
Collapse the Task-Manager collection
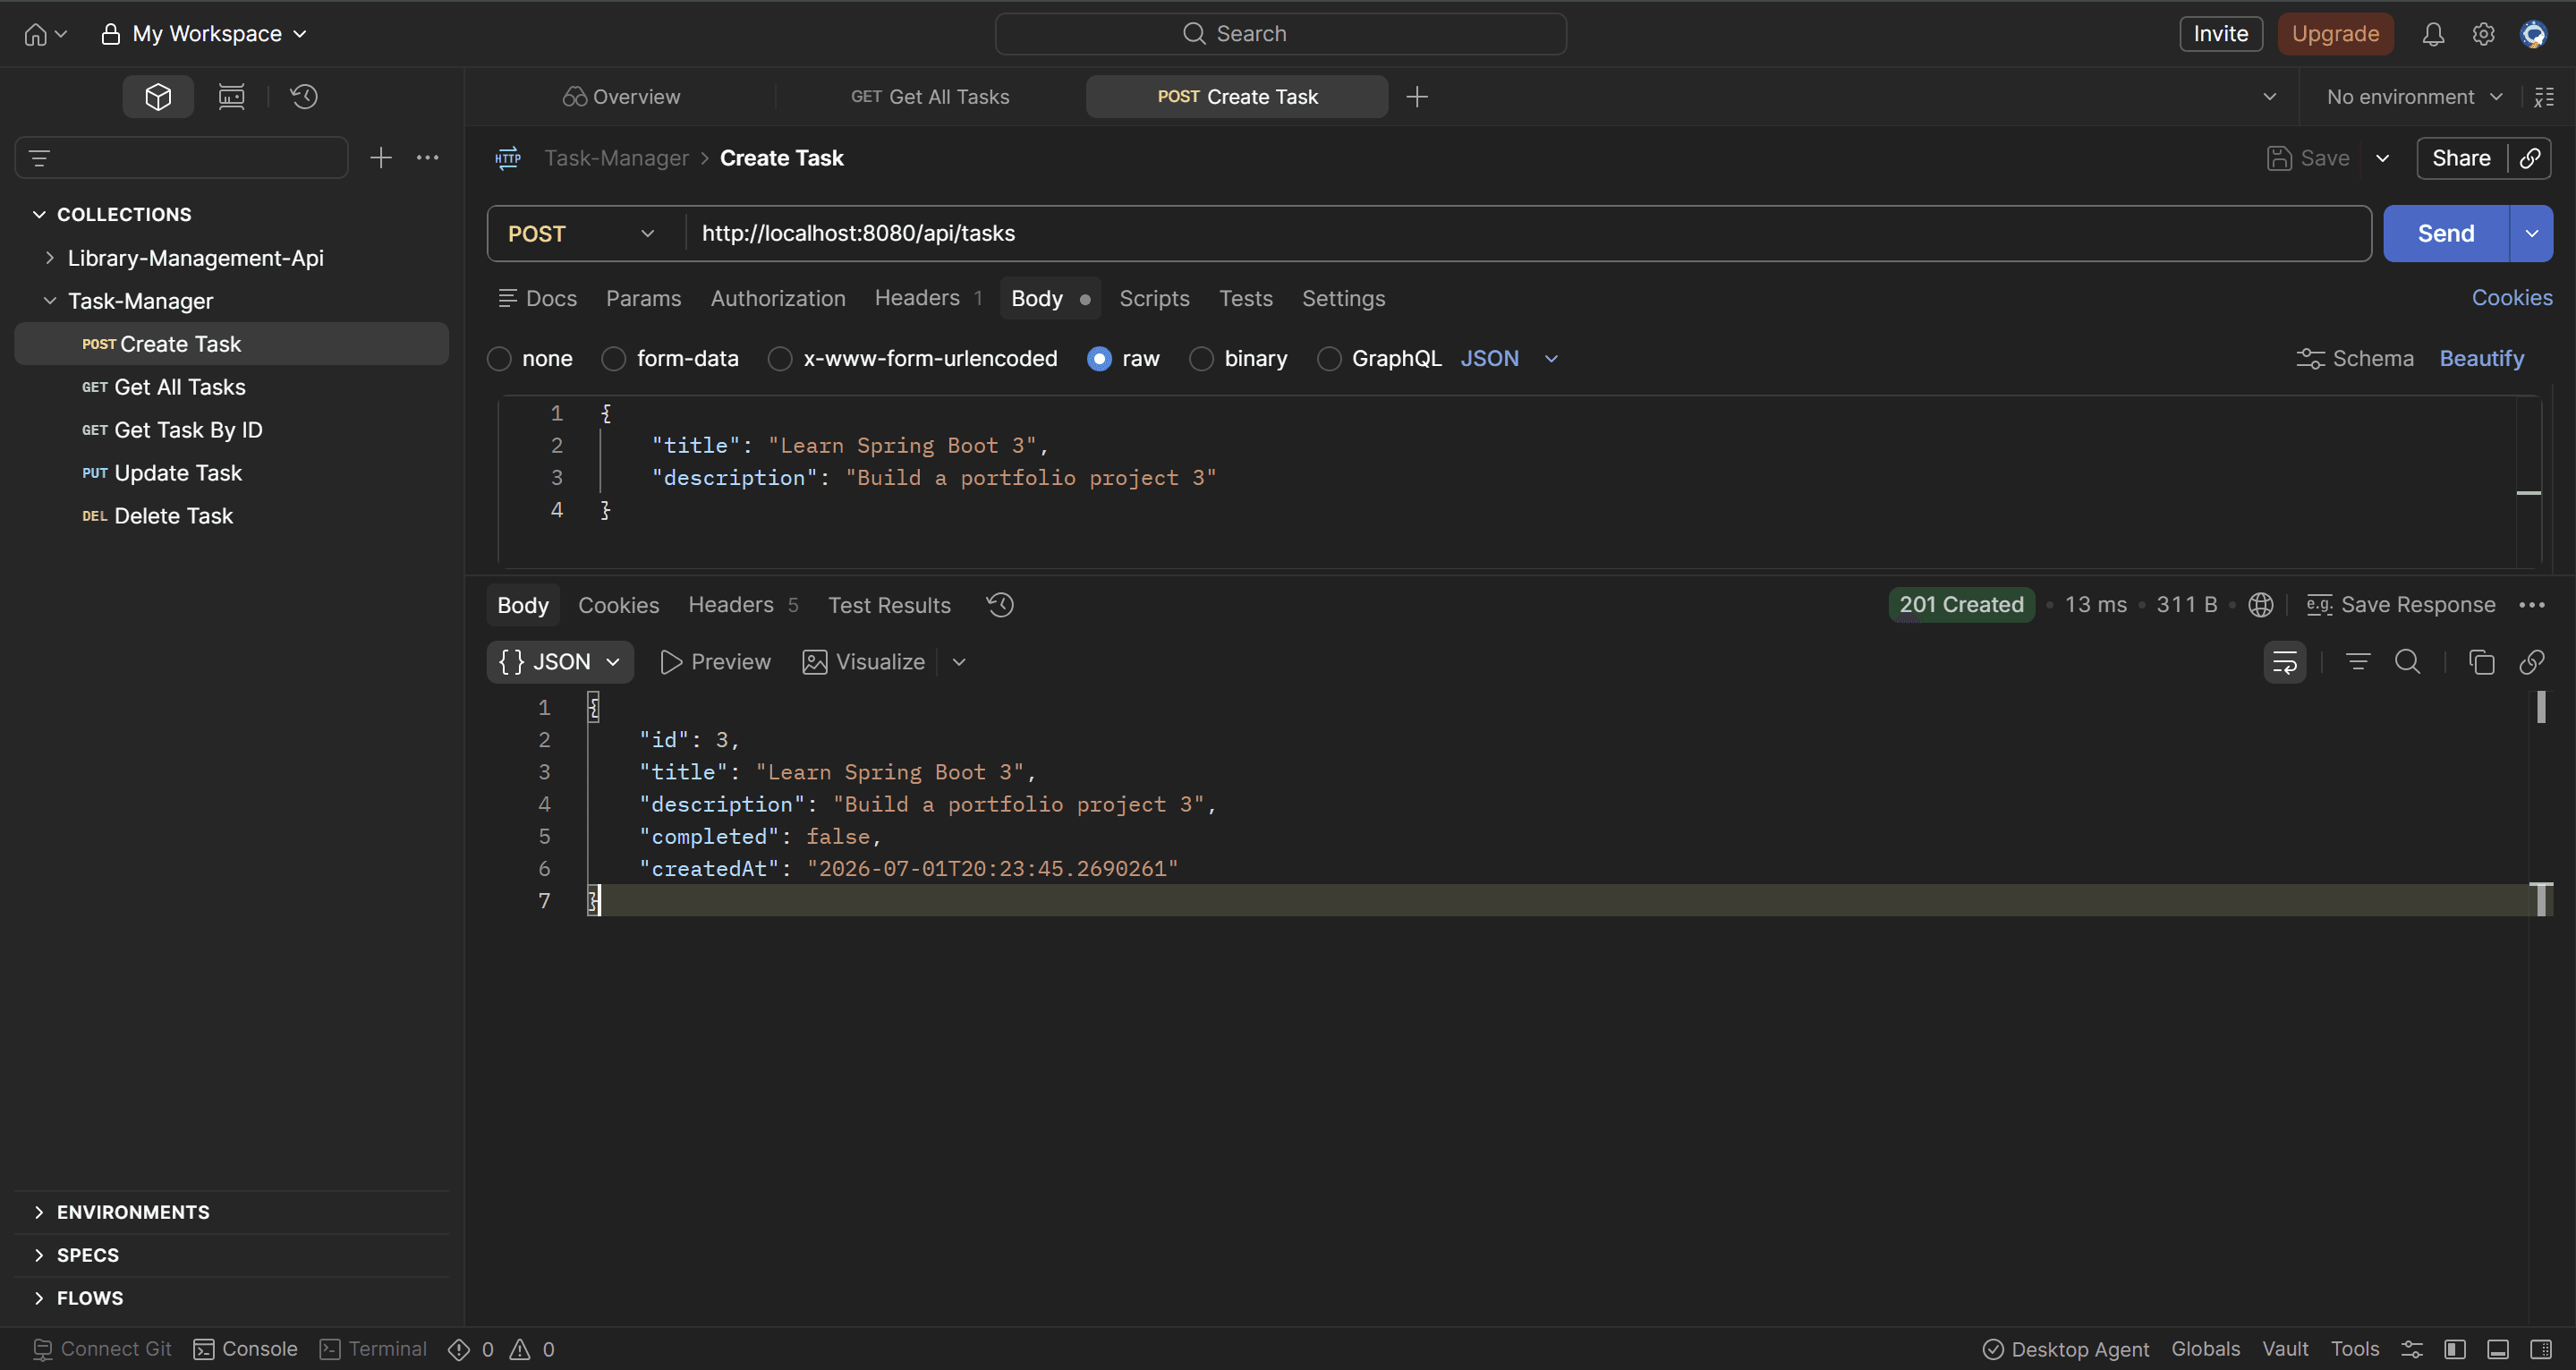coord(50,301)
